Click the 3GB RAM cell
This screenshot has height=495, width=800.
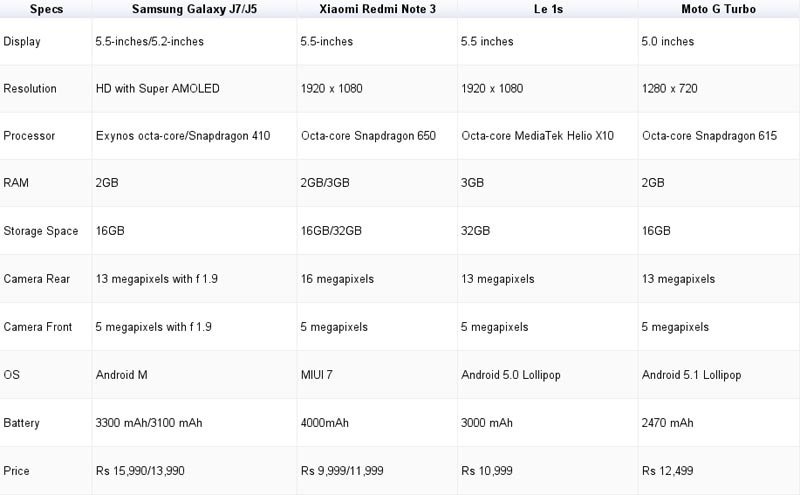(472, 183)
